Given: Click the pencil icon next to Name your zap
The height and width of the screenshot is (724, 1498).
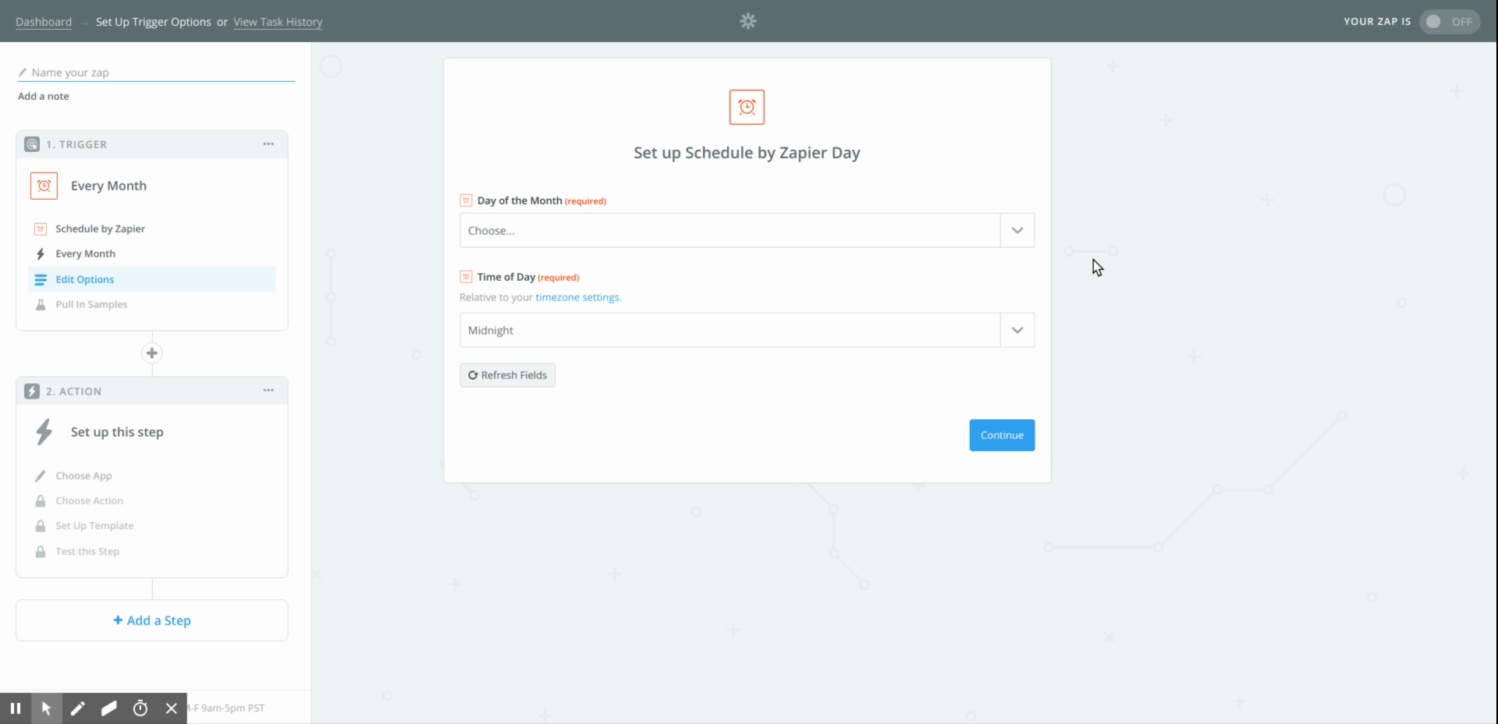Looking at the screenshot, I should coord(21,71).
